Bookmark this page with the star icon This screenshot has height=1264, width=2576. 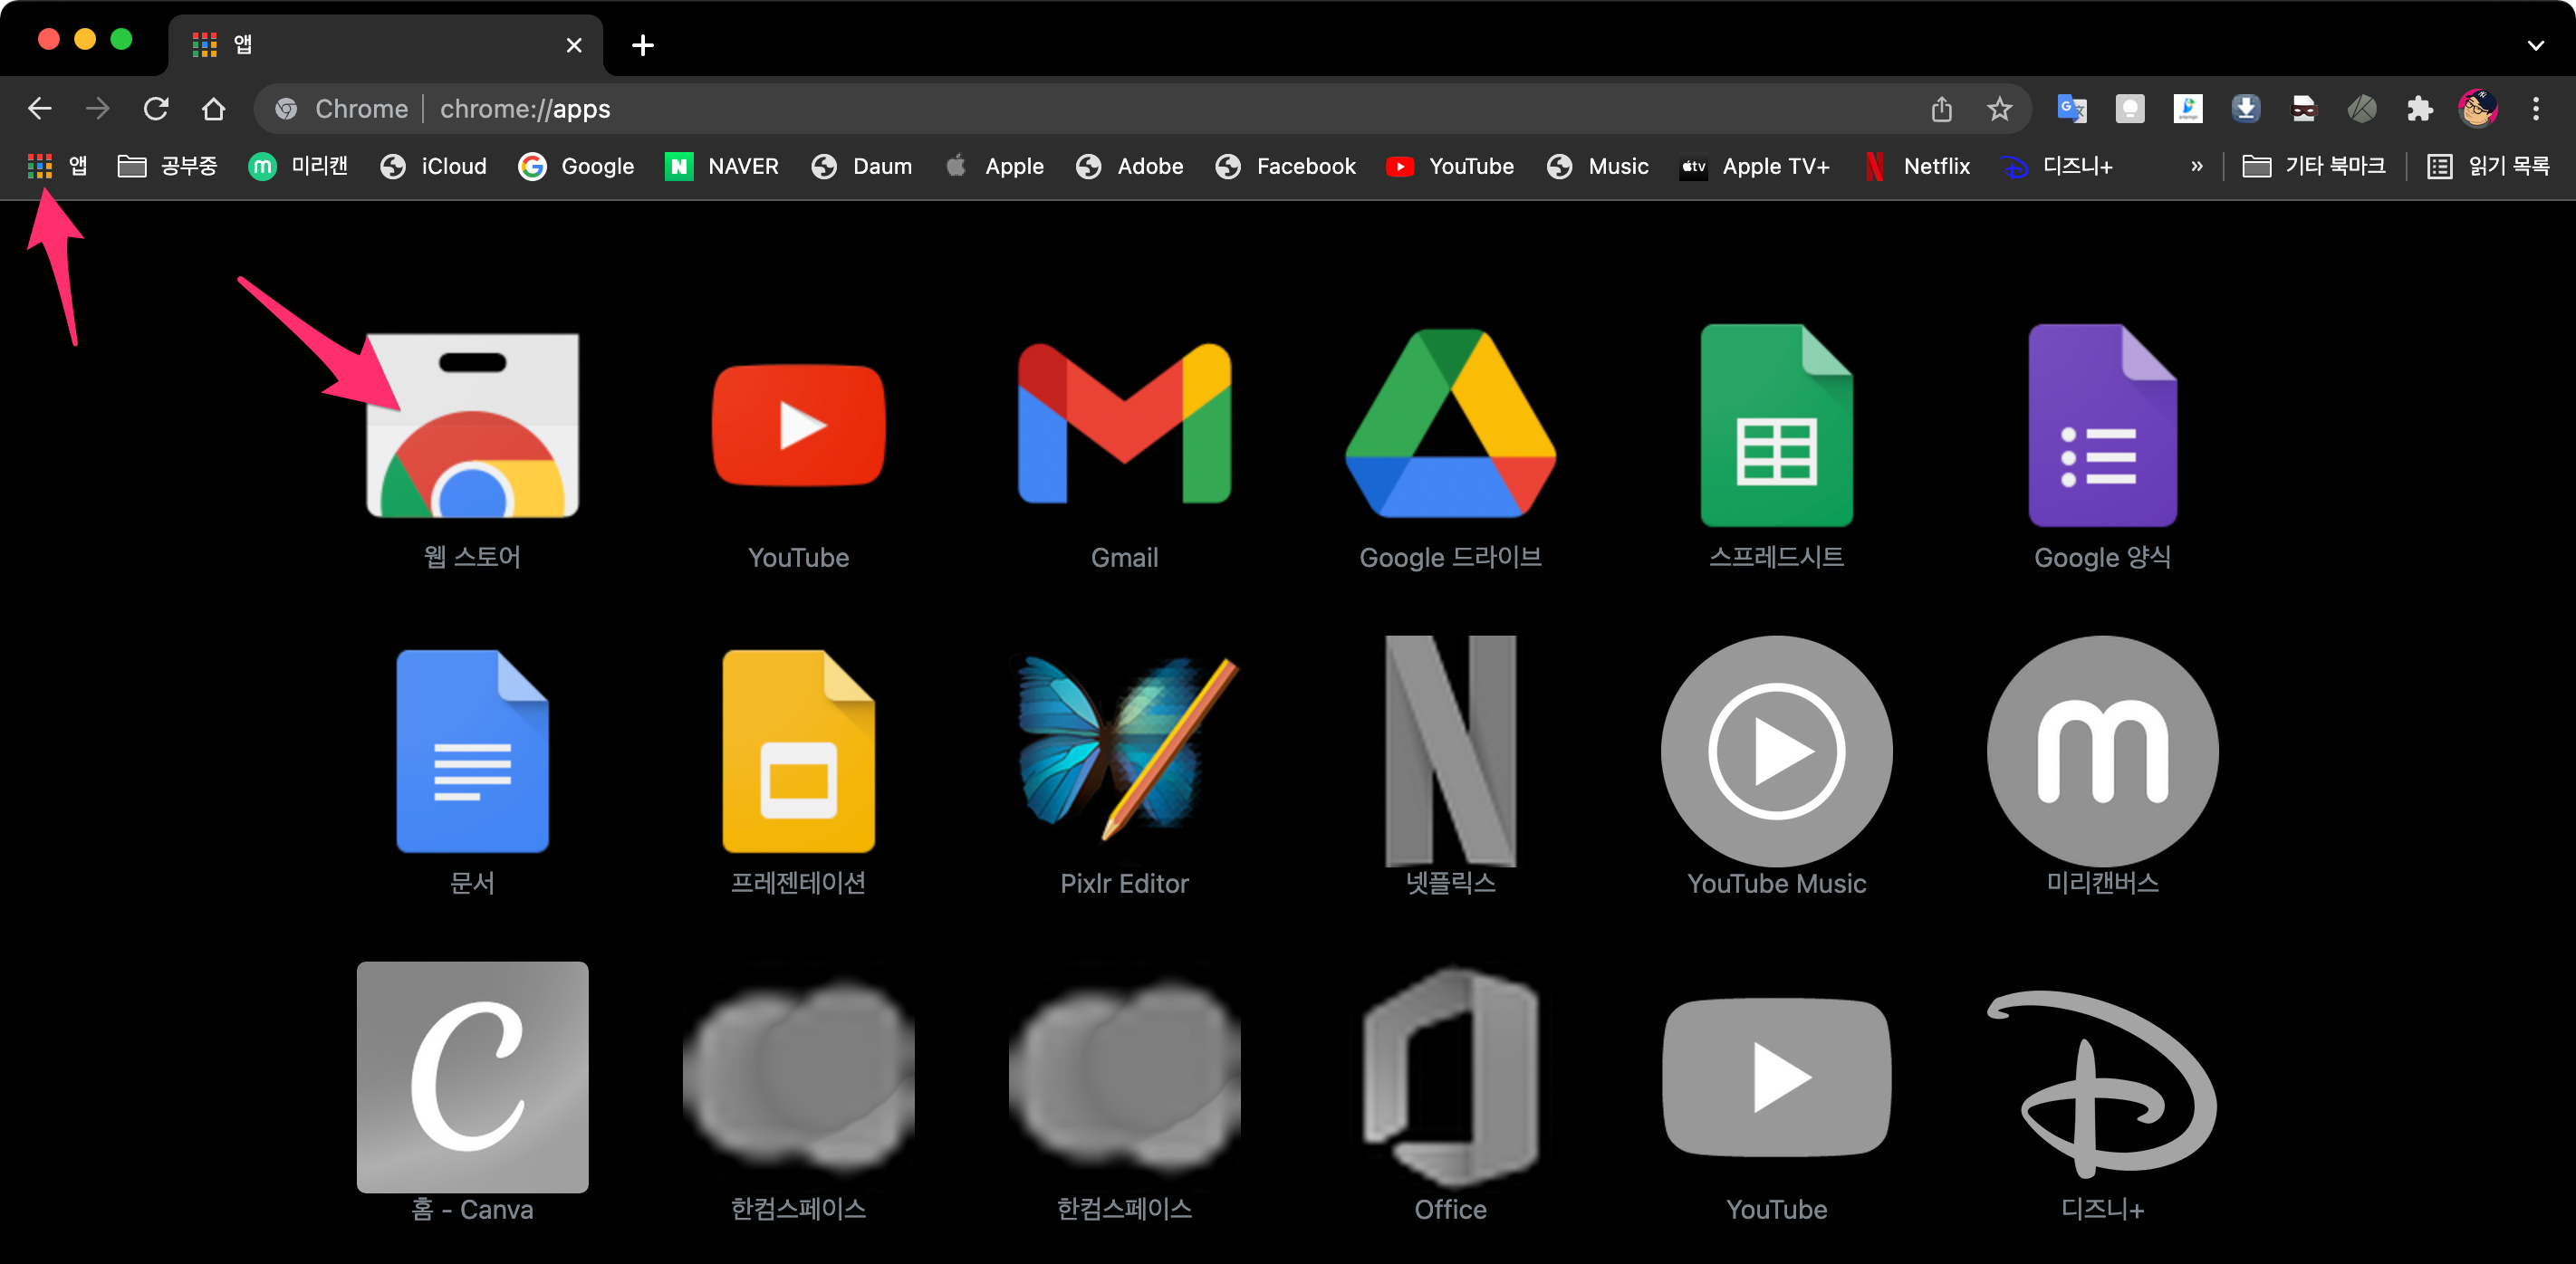pos(1999,108)
